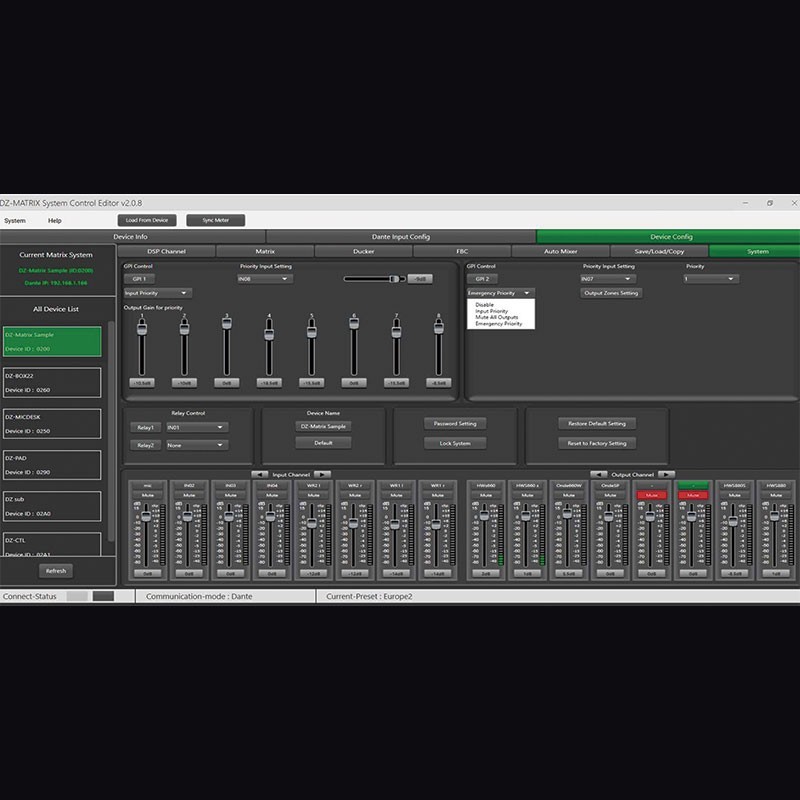This screenshot has height=800, width=800.
Task: Mute the WR1 r input channel
Action: 438,495
